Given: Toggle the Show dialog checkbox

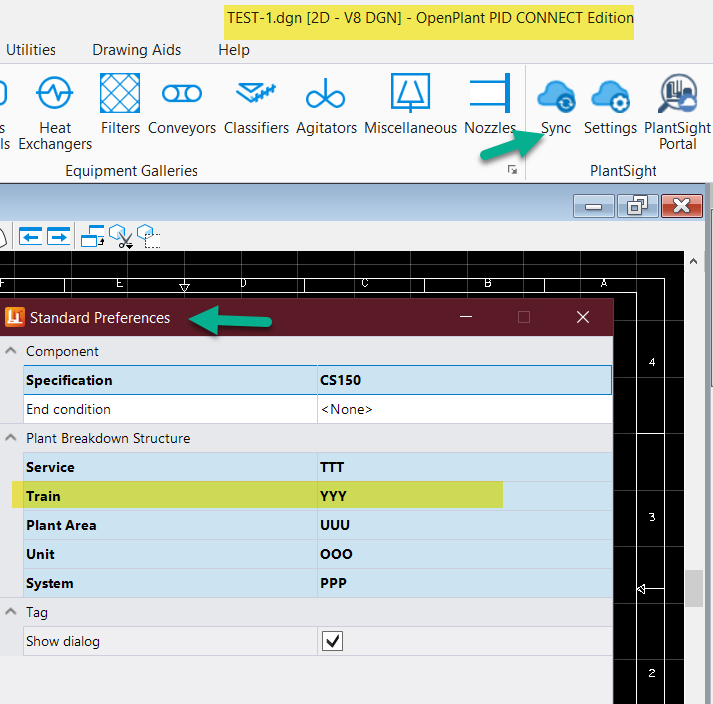Looking at the screenshot, I should tap(332, 641).
